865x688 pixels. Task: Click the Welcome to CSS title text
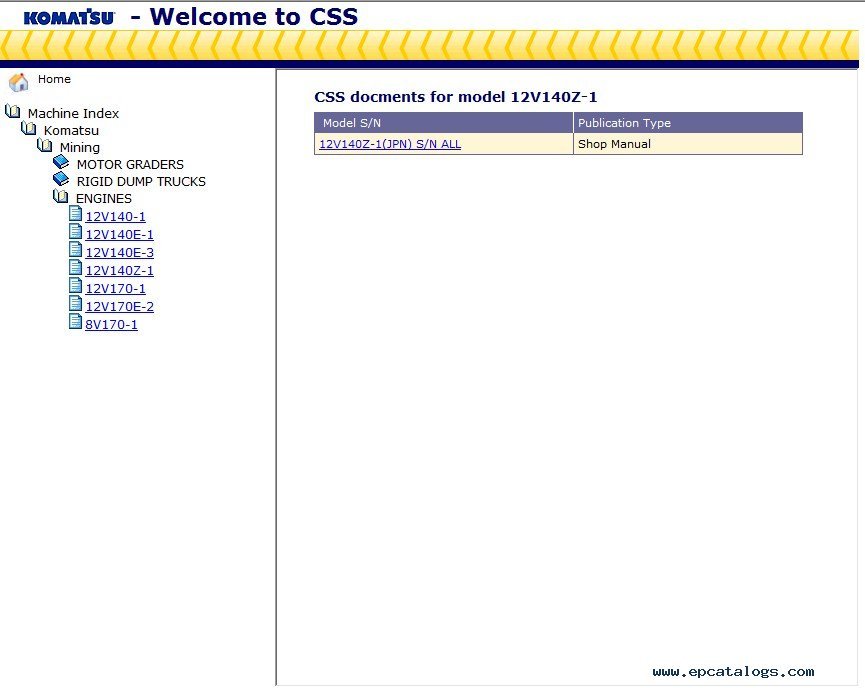pos(254,17)
